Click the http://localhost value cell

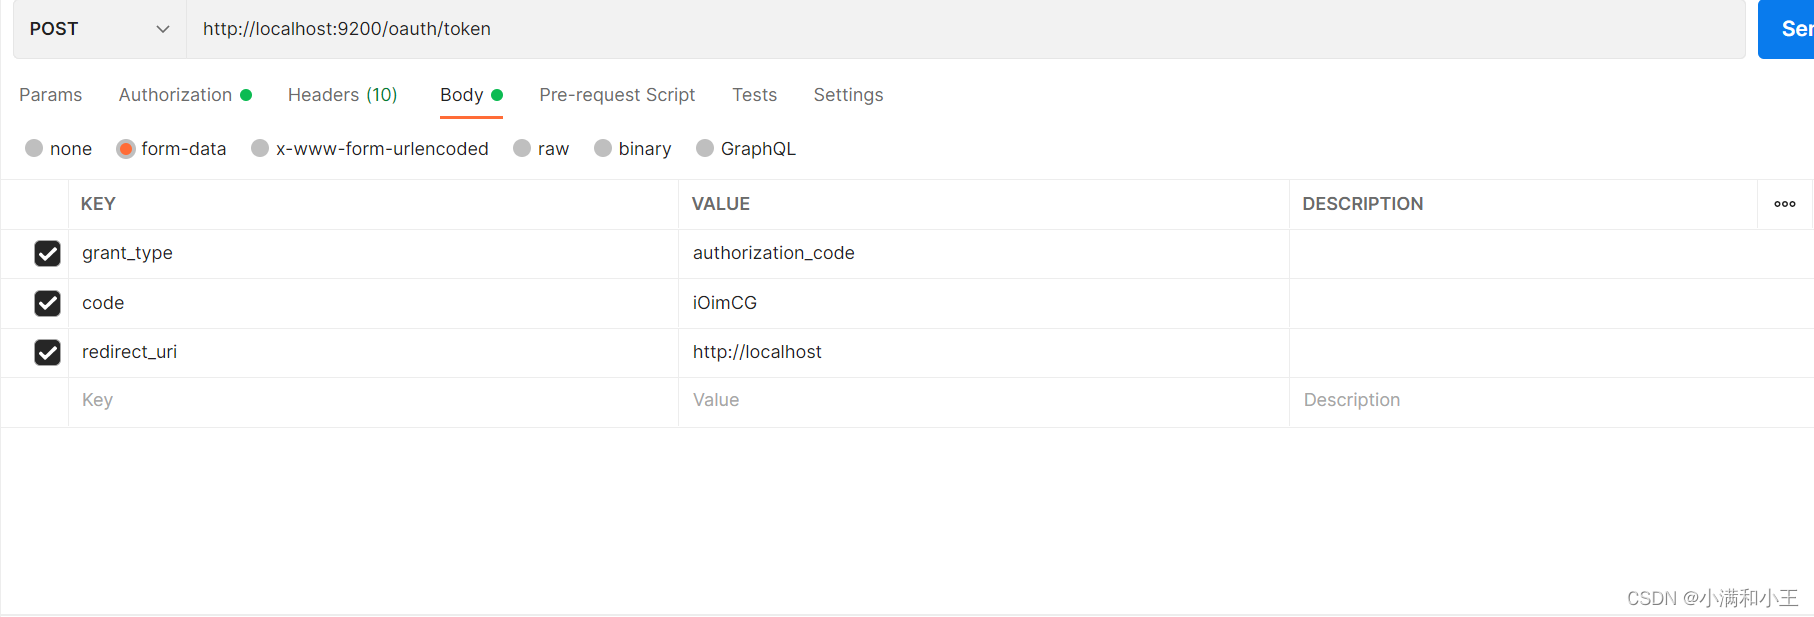(x=984, y=352)
